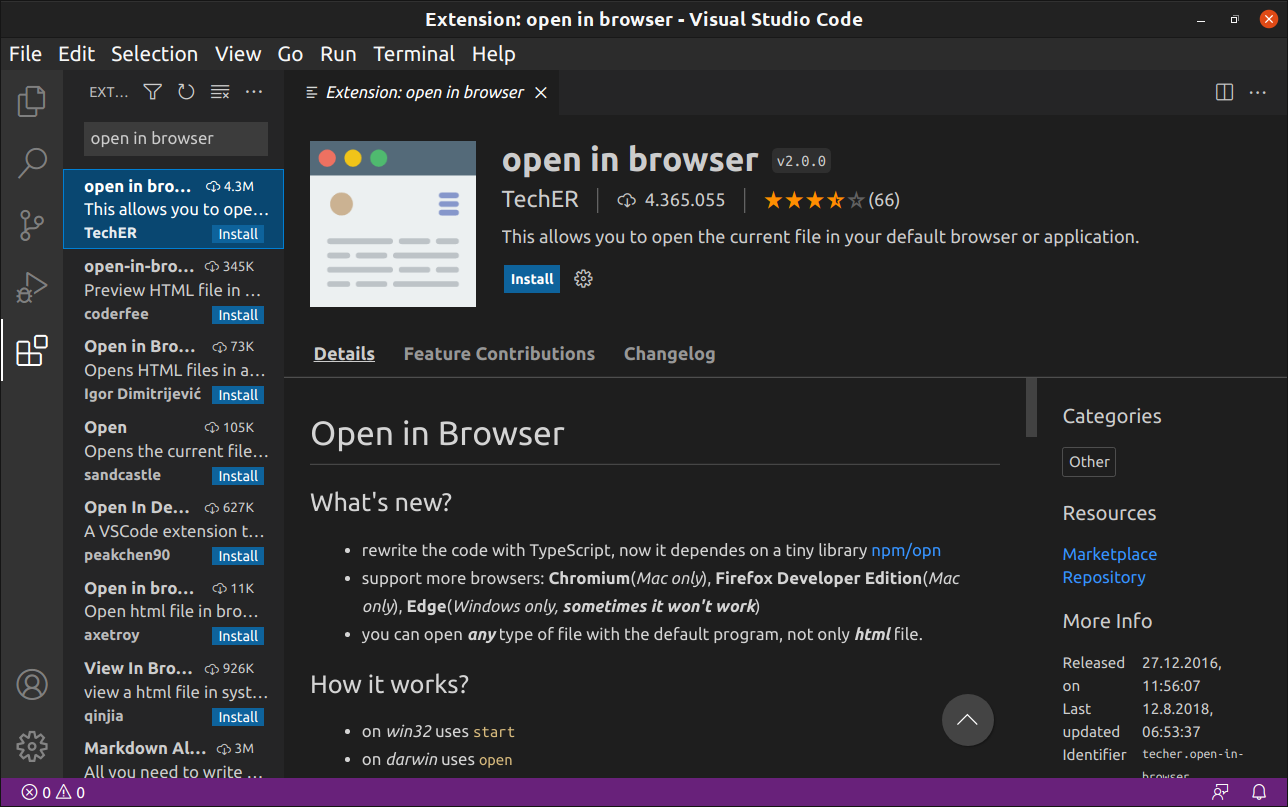Open the File menu
Image resolution: width=1288 pixels, height=807 pixels.
point(25,54)
